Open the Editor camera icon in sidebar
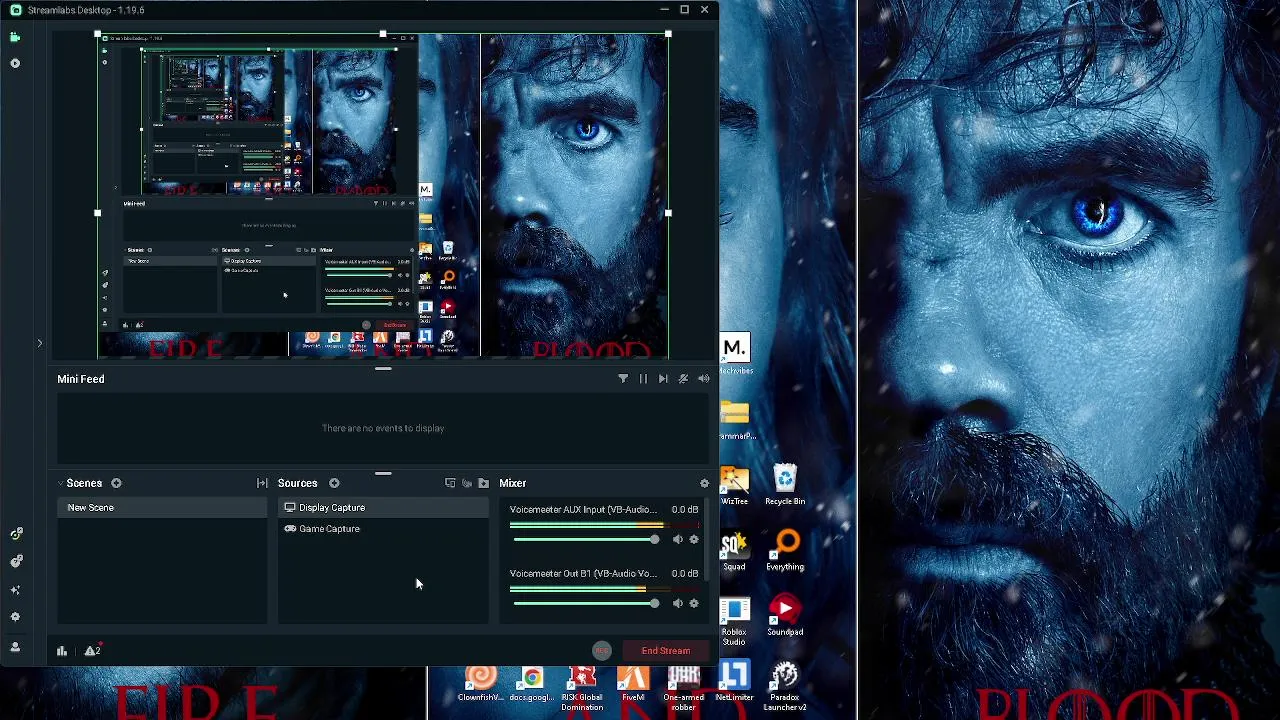The height and width of the screenshot is (720, 1280). pos(14,37)
